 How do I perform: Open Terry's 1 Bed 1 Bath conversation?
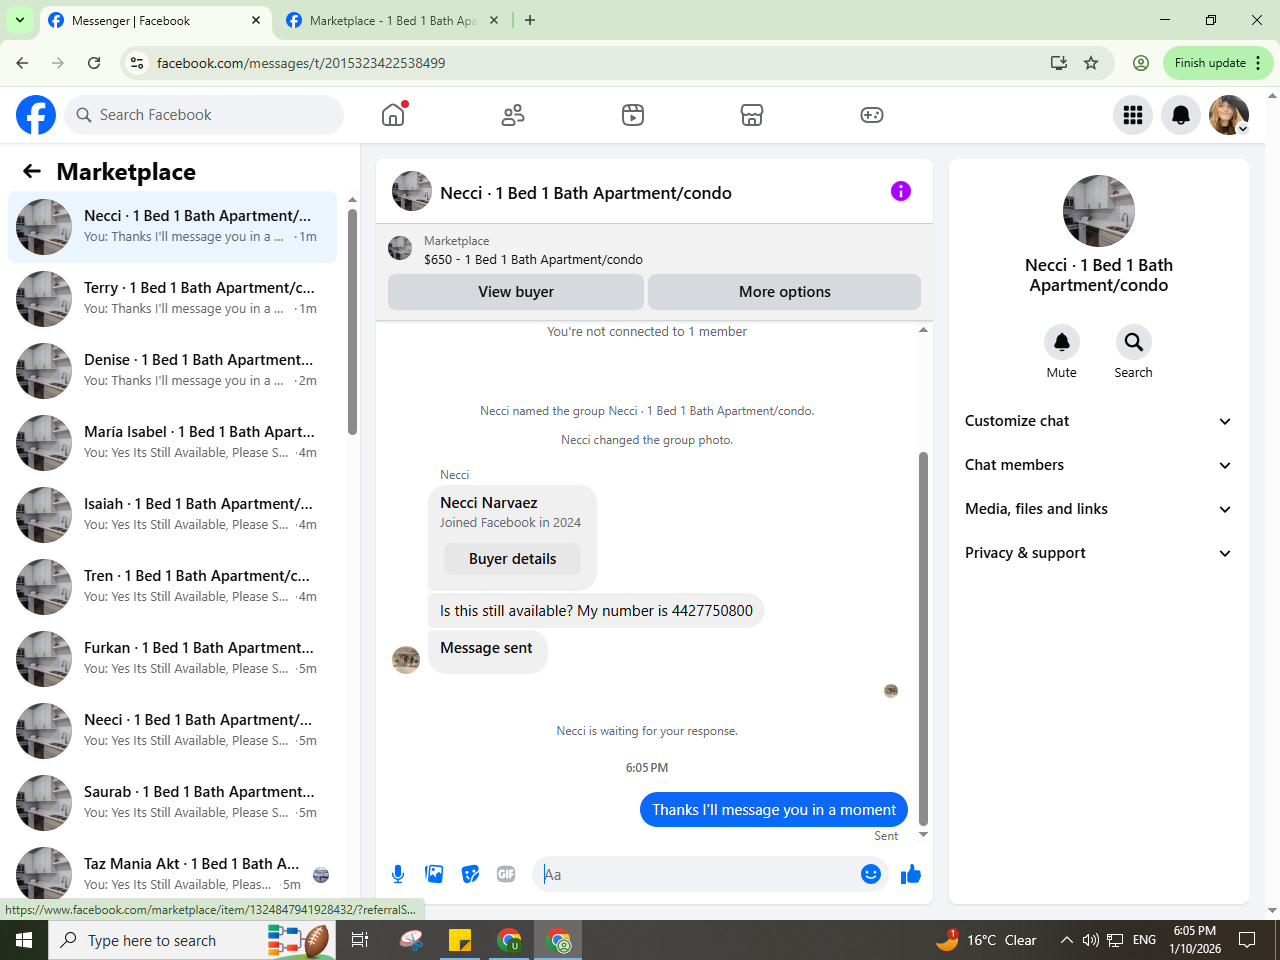(172, 299)
